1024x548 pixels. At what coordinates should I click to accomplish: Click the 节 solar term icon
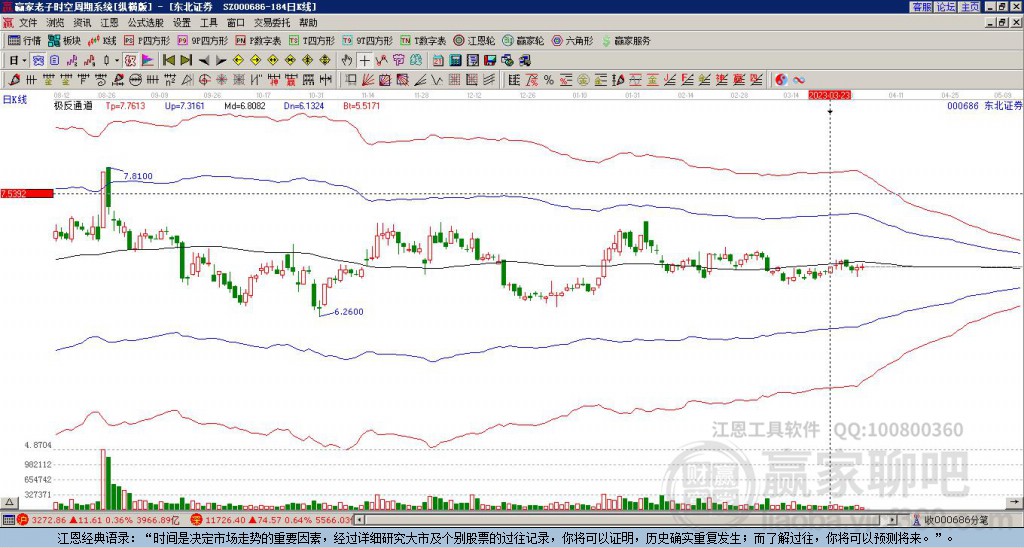398,61
